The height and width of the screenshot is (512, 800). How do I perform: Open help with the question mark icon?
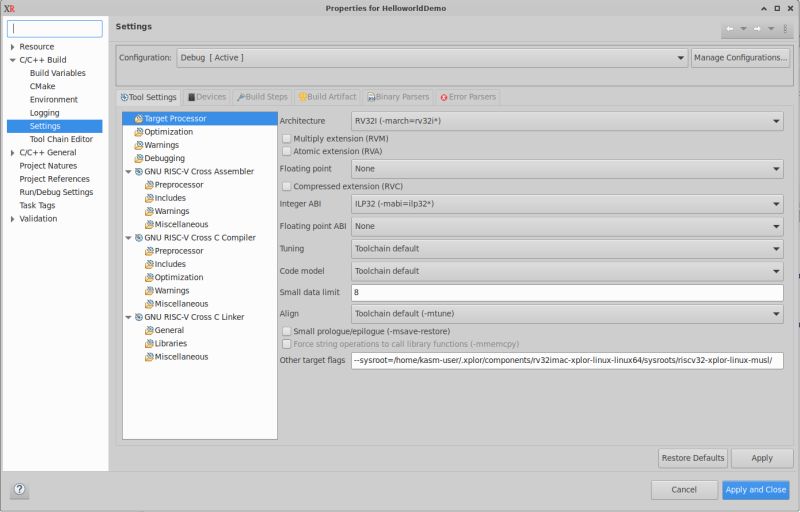click(19, 490)
